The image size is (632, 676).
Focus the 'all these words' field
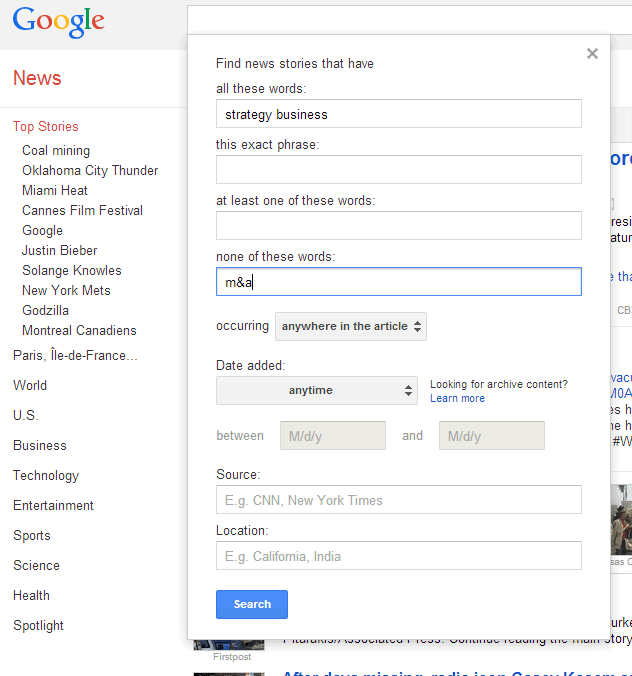tap(399, 114)
